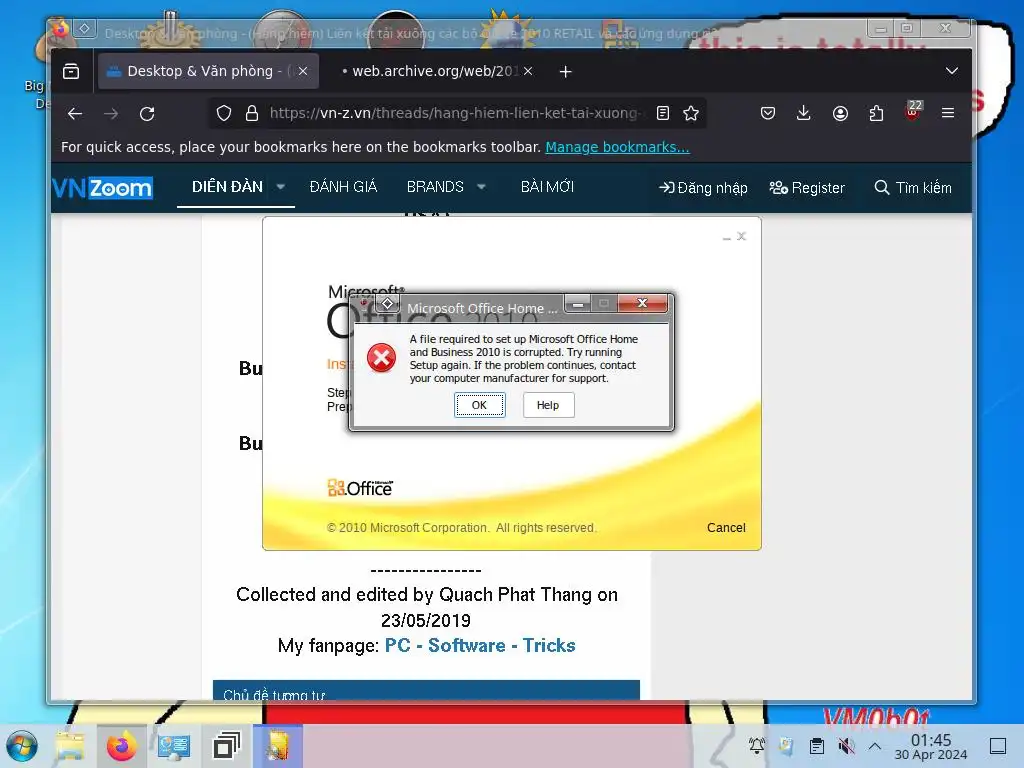1024x768 pixels.
Task: Click the site security padlock icon
Action: pos(251,114)
